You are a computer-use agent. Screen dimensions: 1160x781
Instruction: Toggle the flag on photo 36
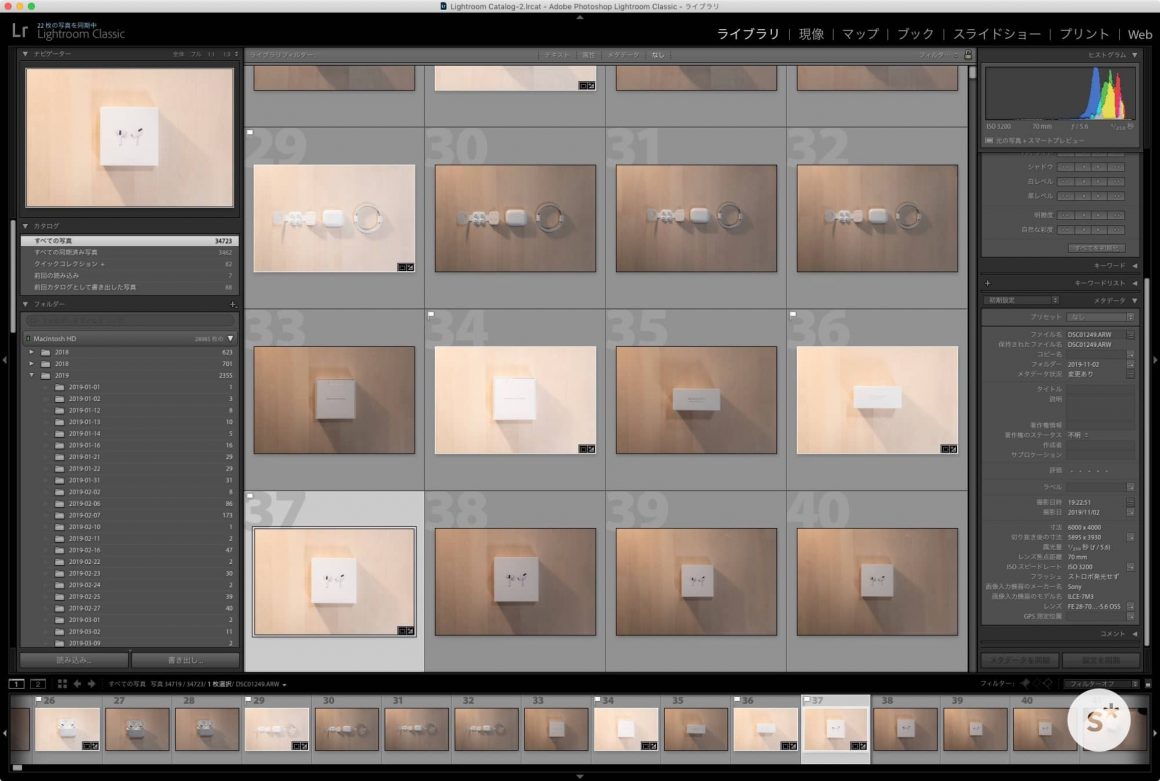pyautogui.click(x=793, y=314)
